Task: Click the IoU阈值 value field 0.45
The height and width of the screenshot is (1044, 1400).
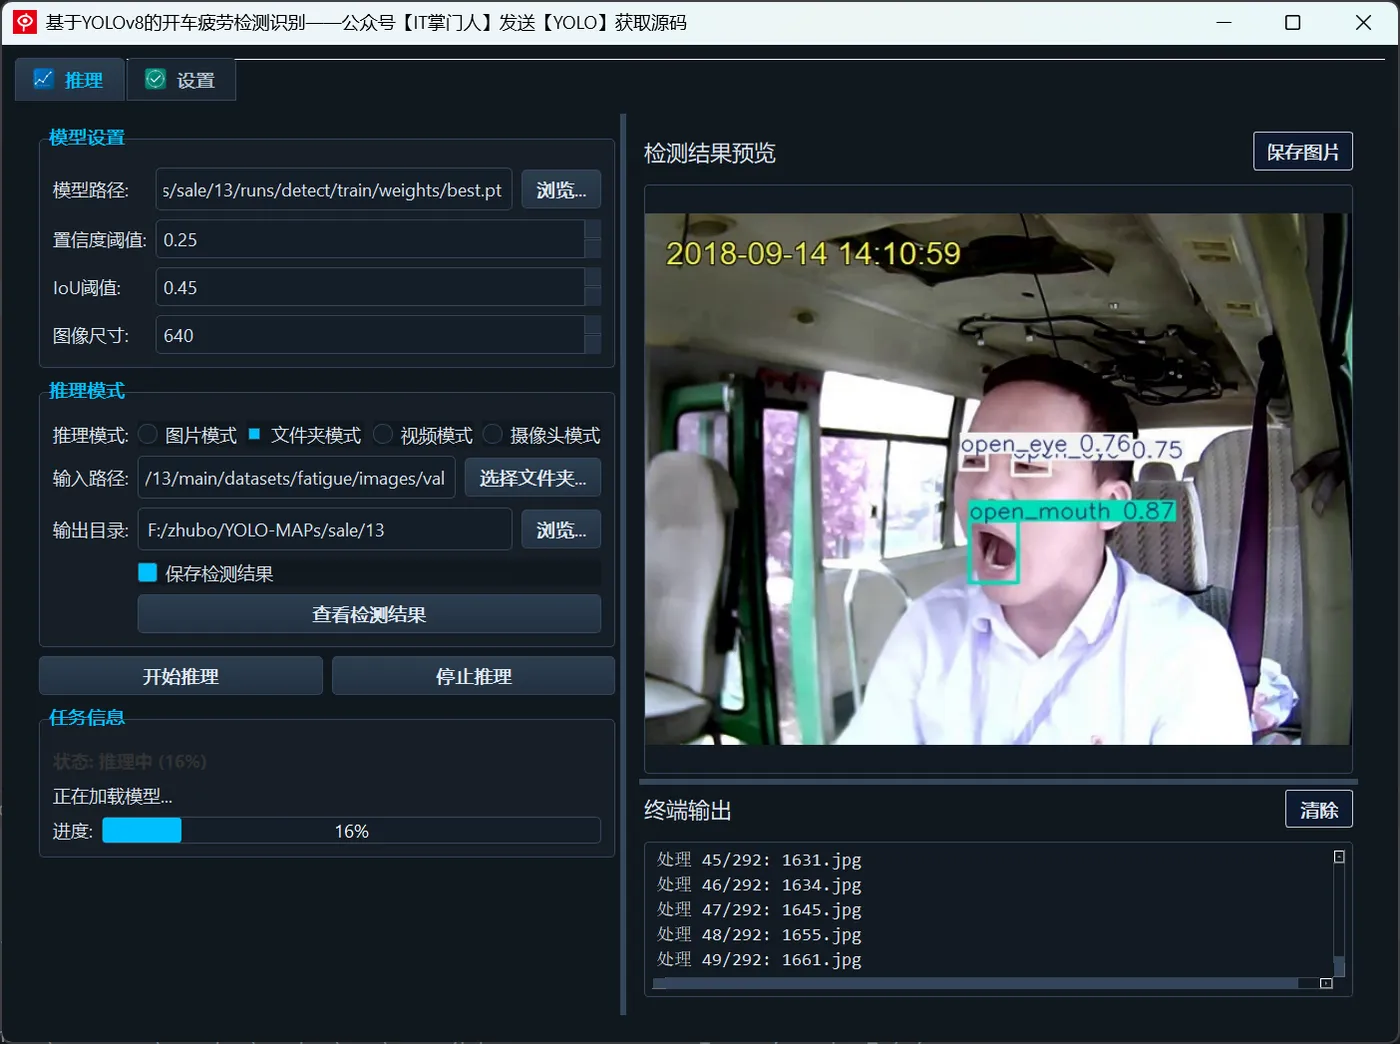Action: point(370,288)
